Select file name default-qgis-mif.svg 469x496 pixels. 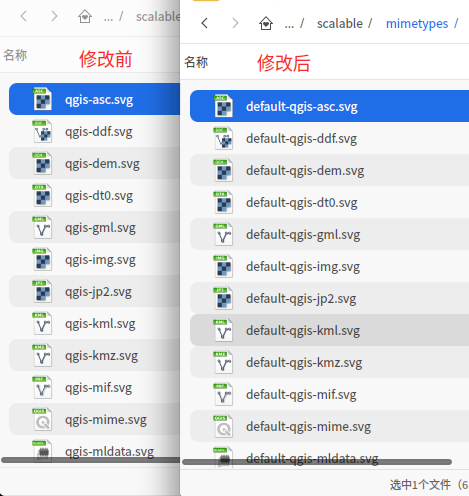301,395
